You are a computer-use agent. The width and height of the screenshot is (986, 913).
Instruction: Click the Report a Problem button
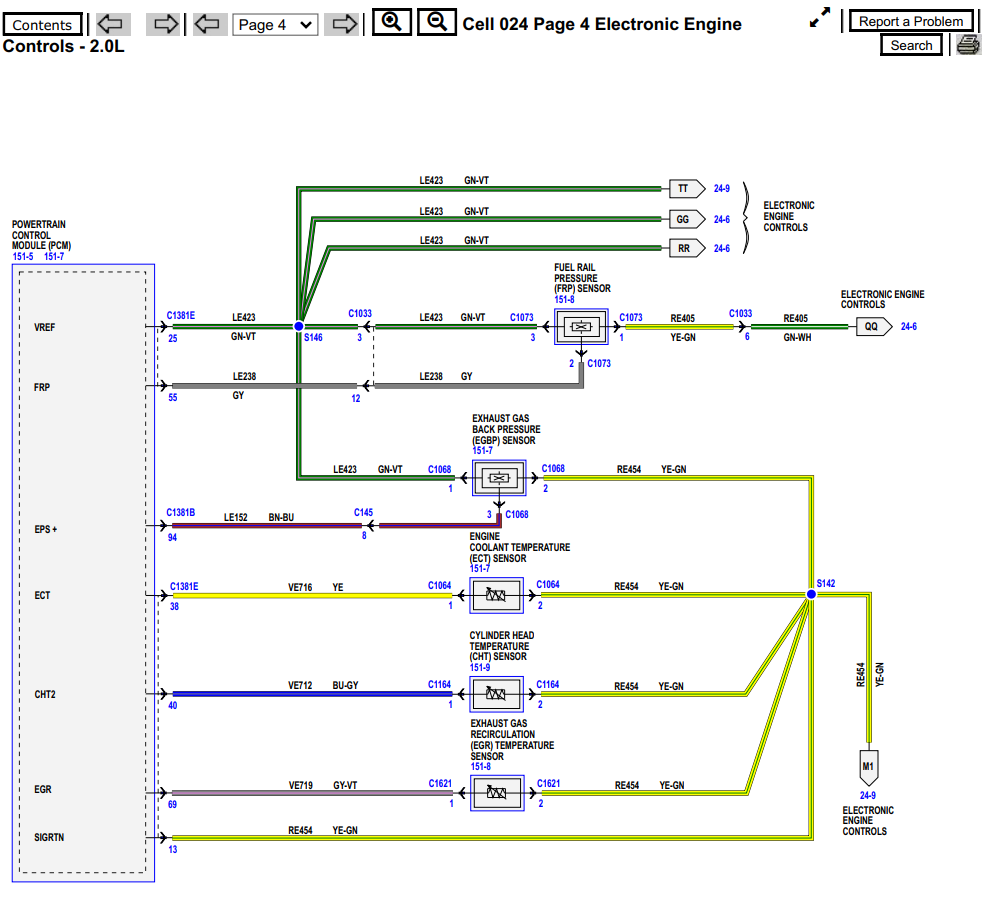point(911,21)
